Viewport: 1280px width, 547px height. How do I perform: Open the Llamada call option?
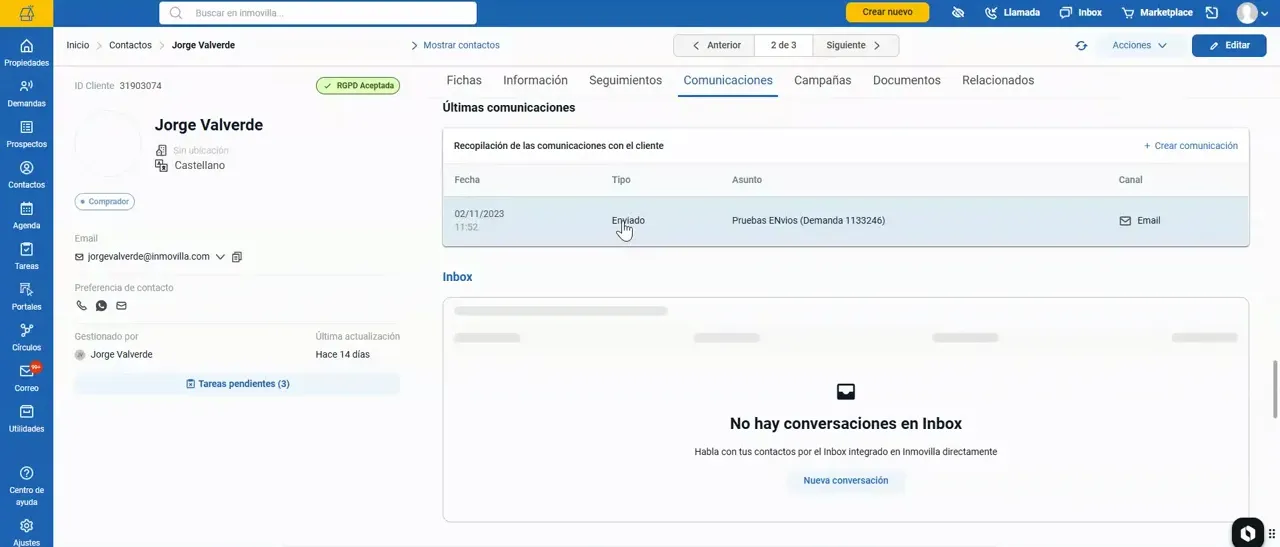pyautogui.click(x=1012, y=13)
